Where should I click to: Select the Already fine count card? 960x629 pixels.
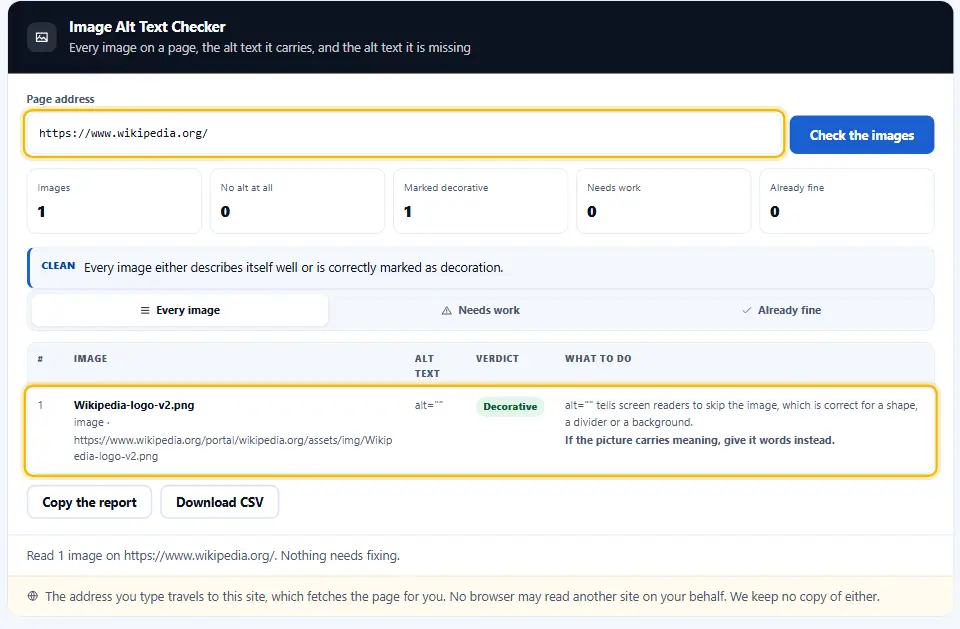click(847, 201)
